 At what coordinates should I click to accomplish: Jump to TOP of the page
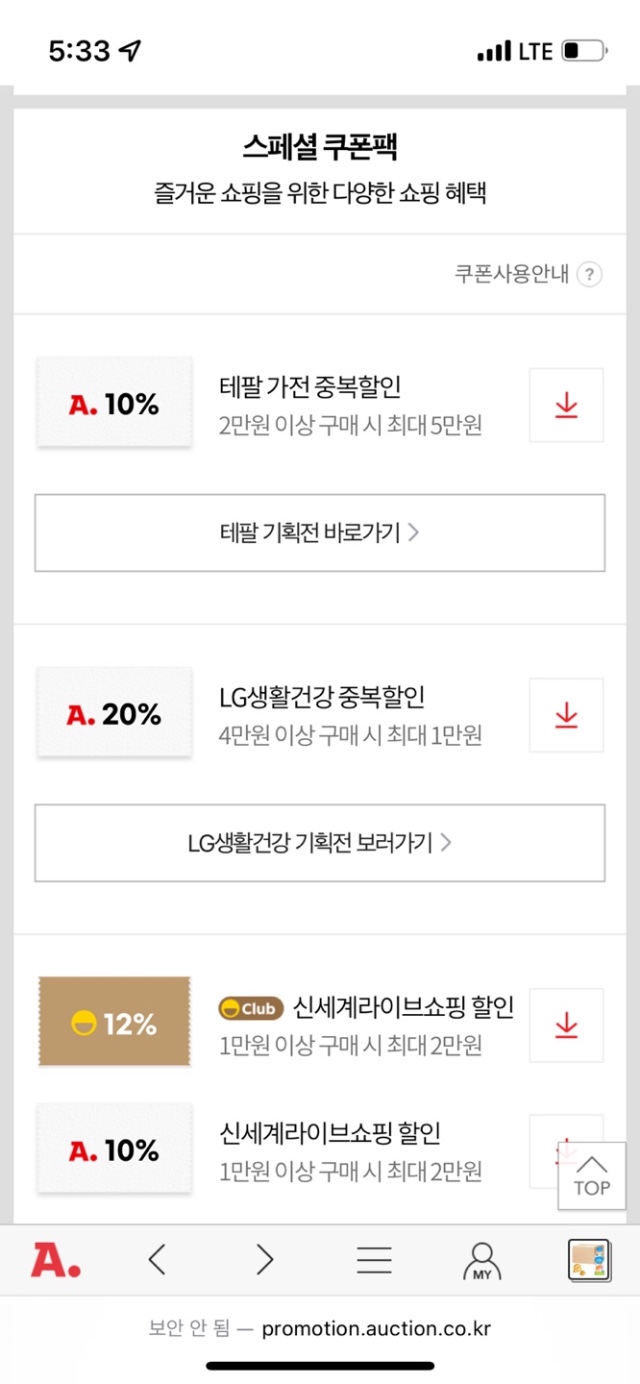591,1176
